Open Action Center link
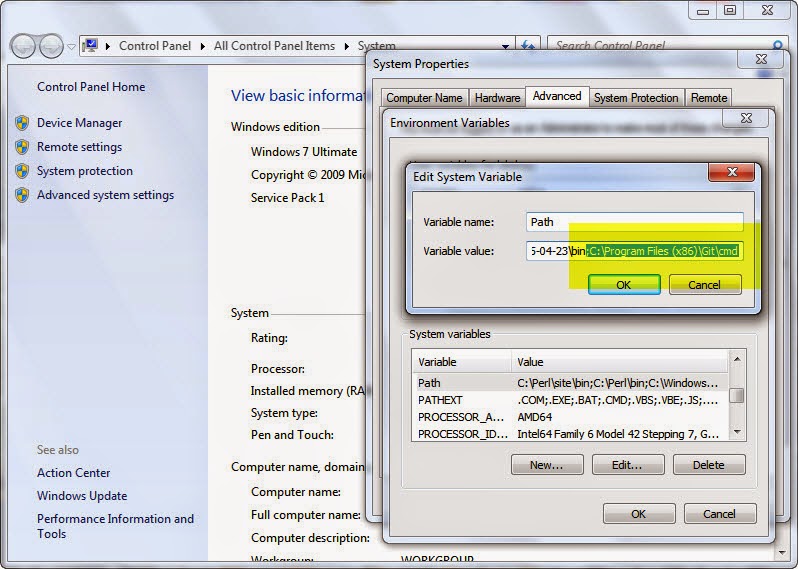Screen dimensions: 798x569 (73, 473)
